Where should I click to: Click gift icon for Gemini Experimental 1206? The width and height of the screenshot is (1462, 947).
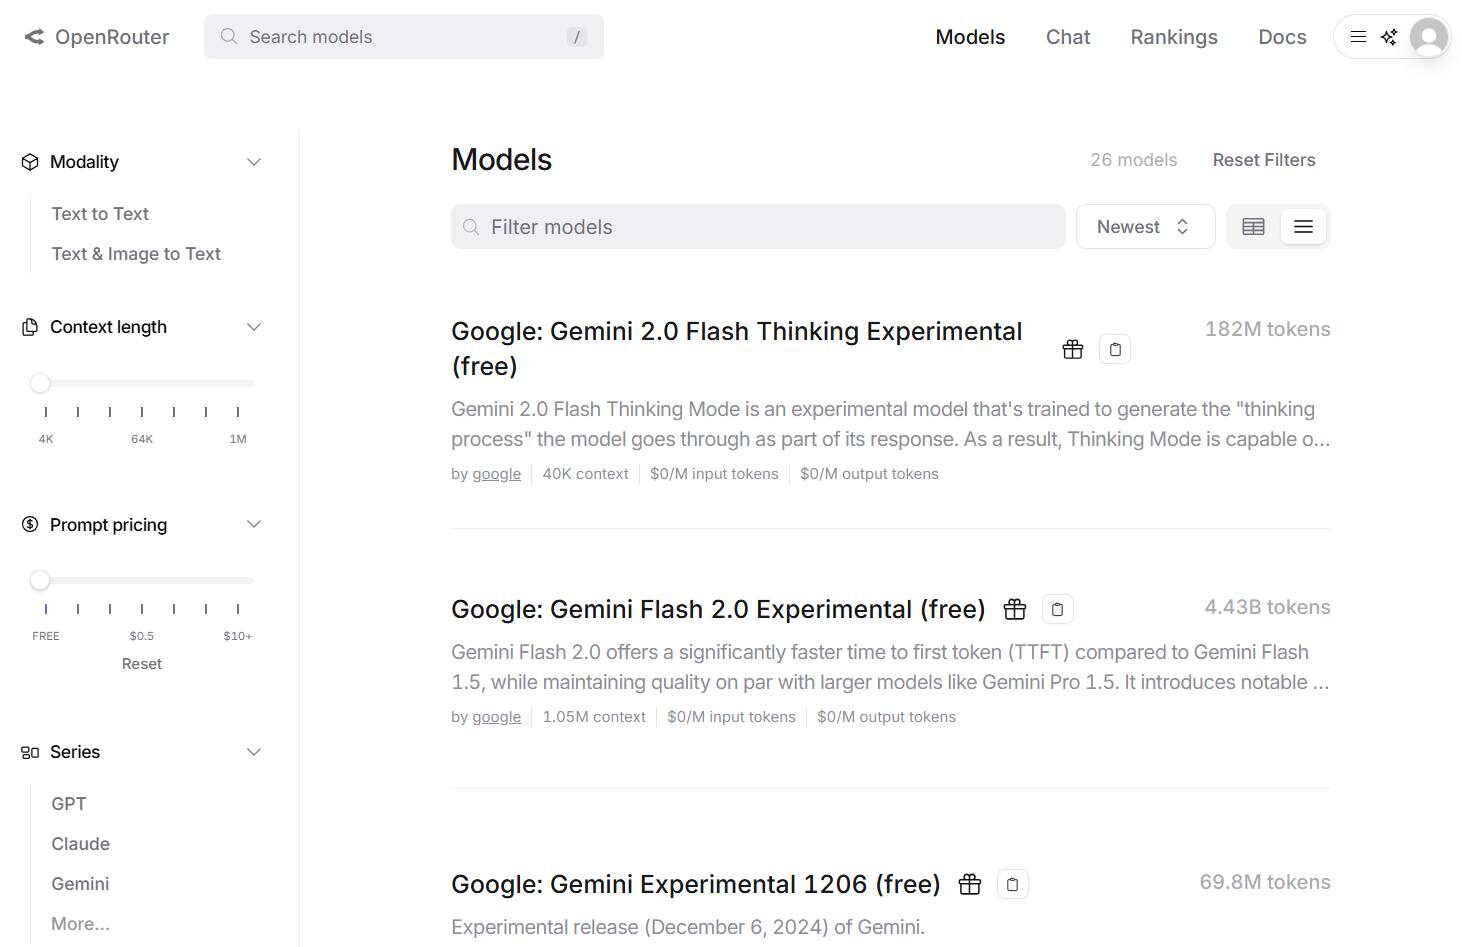[970, 884]
